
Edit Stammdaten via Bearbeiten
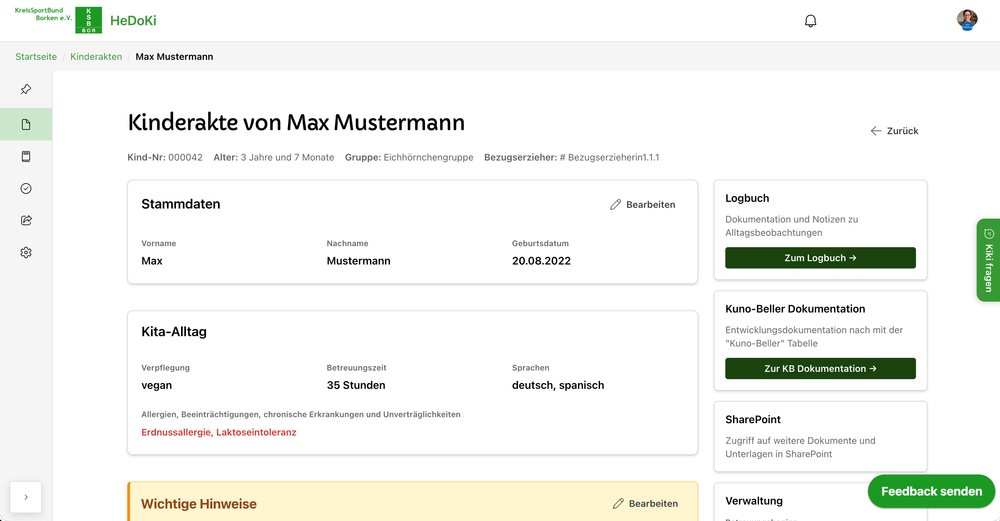(x=642, y=205)
